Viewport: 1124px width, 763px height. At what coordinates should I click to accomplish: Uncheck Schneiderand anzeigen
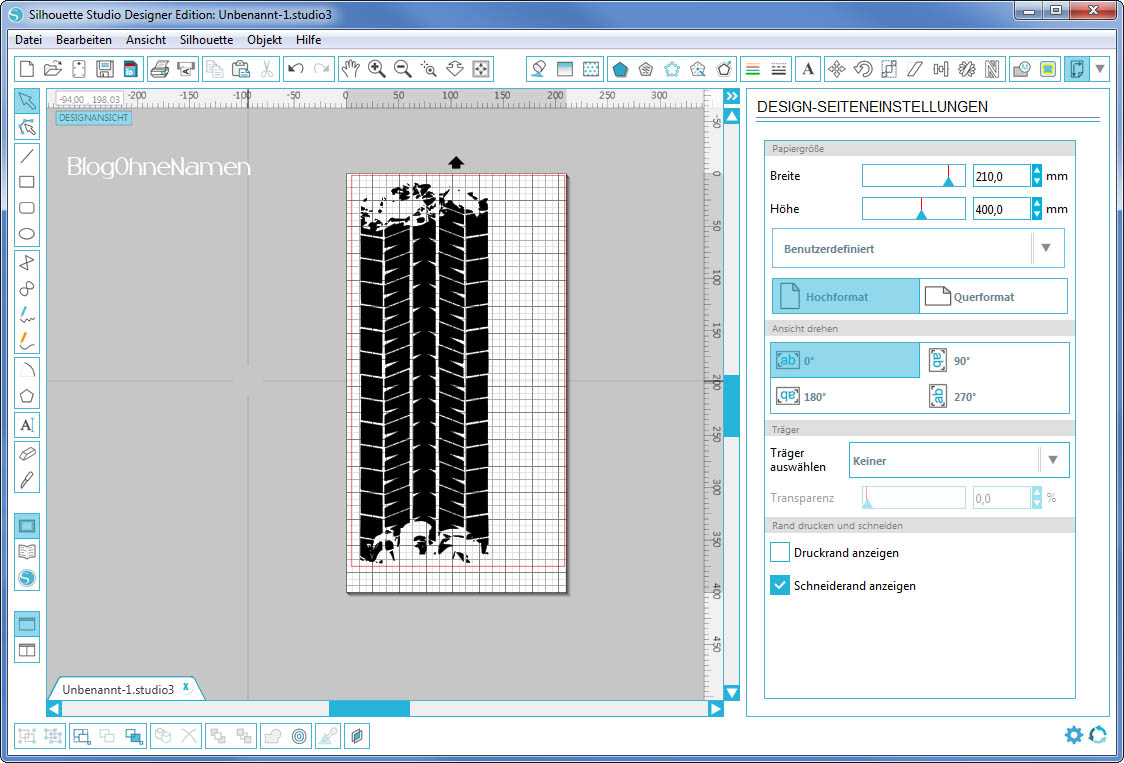click(x=780, y=586)
